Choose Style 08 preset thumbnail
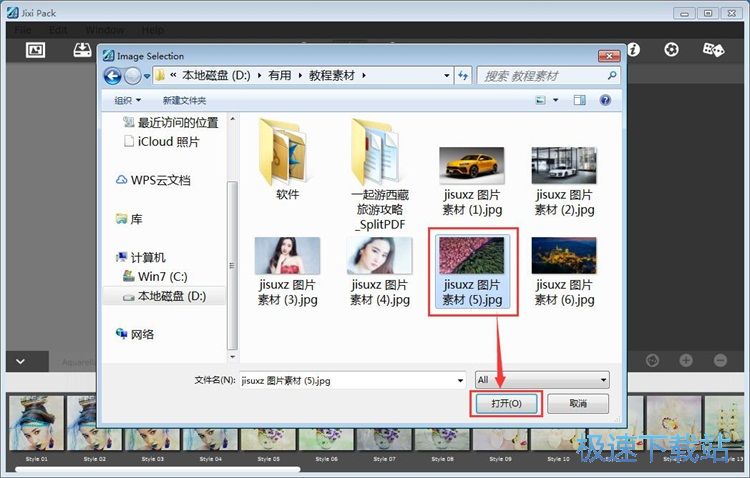Viewport: 750px width, 478px height. coord(442,440)
